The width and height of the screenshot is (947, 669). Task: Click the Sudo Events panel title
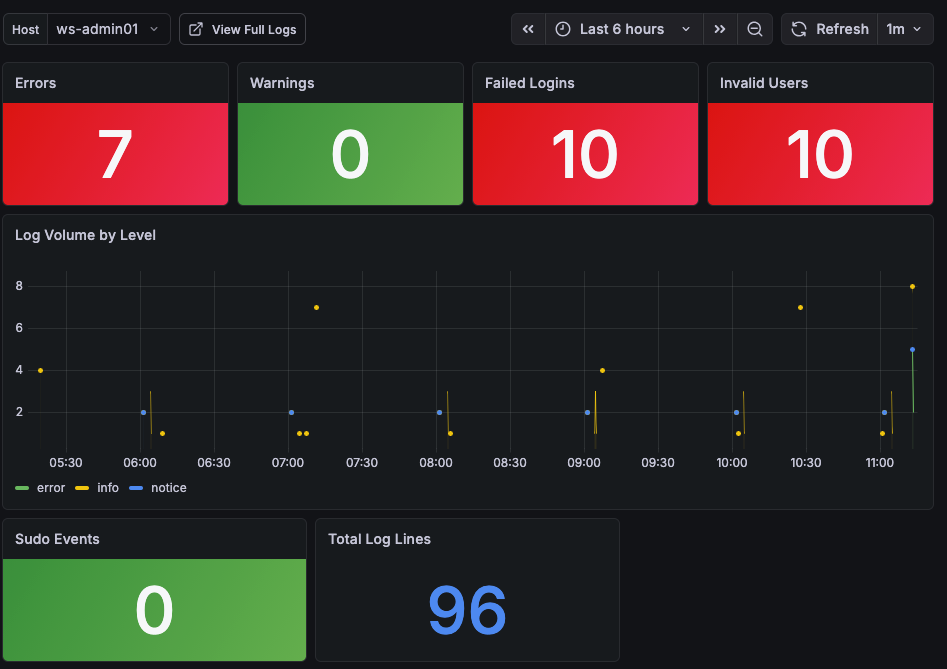pyautogui.click(x=57, y=539)
